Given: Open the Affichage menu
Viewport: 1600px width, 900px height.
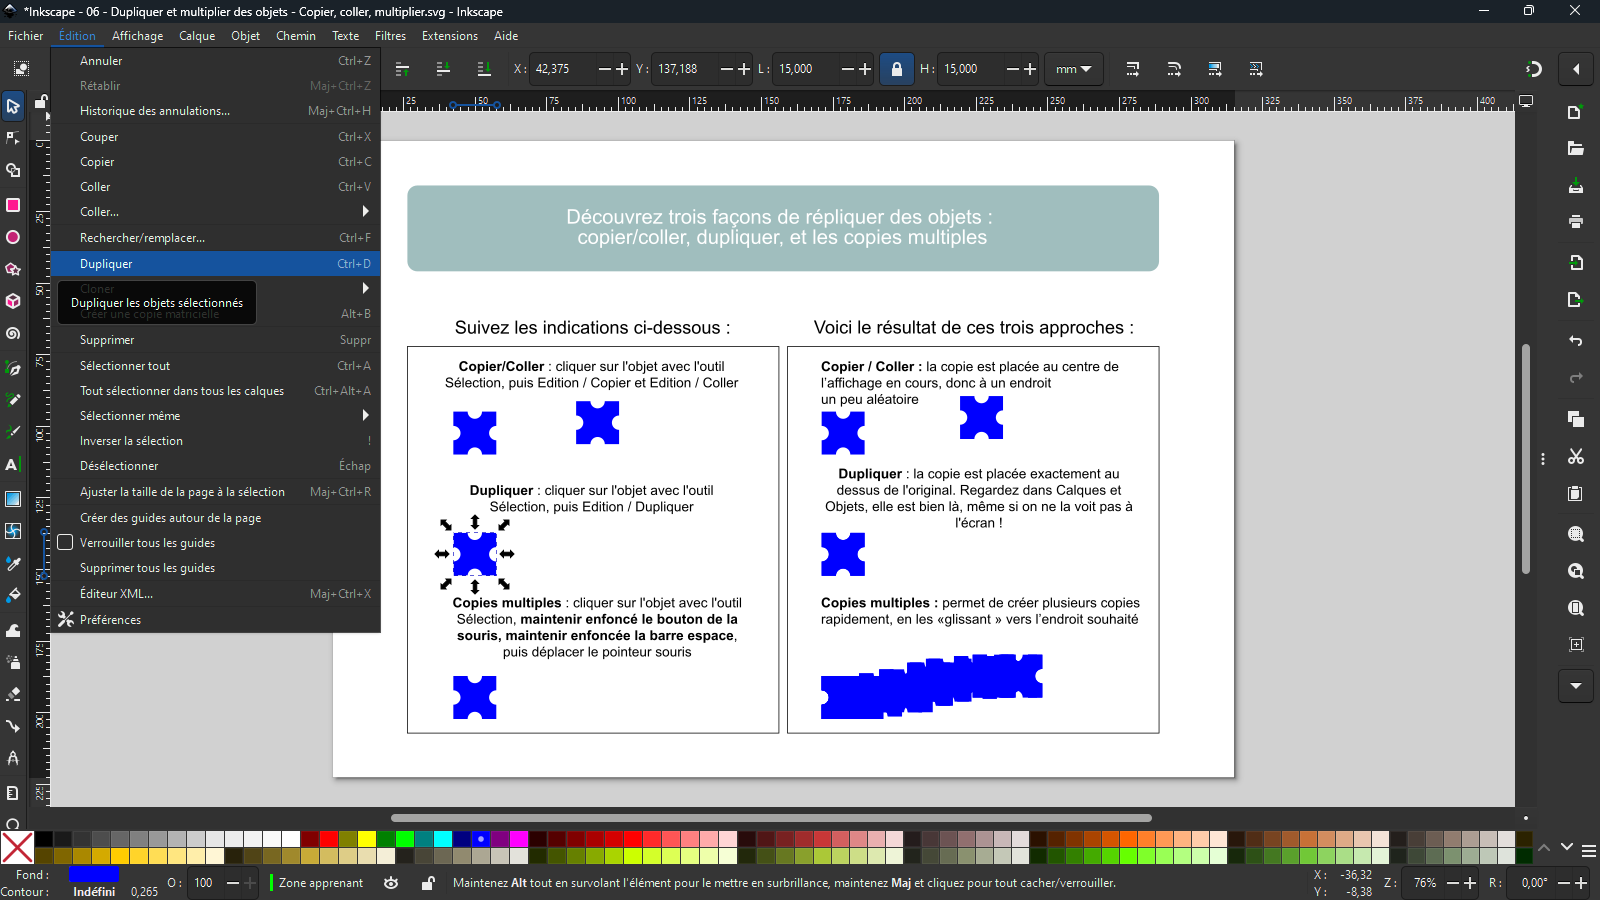Looking at the screenshot, I should (x=137, y=36).
